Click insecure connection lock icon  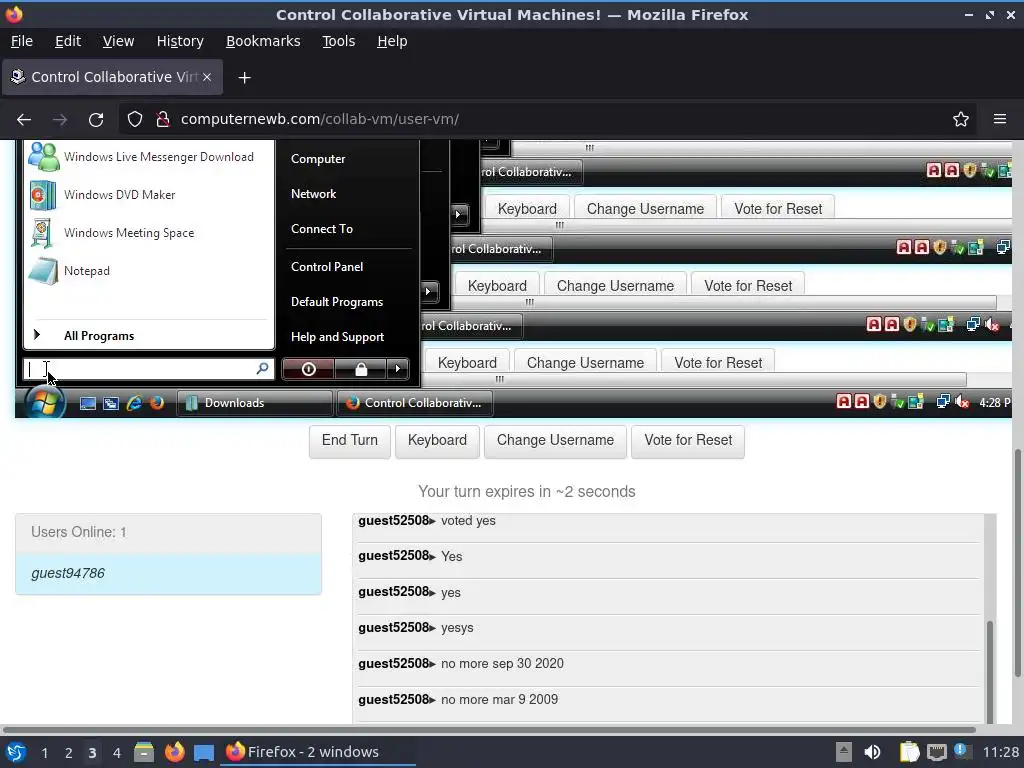click(x=163, y=119)
